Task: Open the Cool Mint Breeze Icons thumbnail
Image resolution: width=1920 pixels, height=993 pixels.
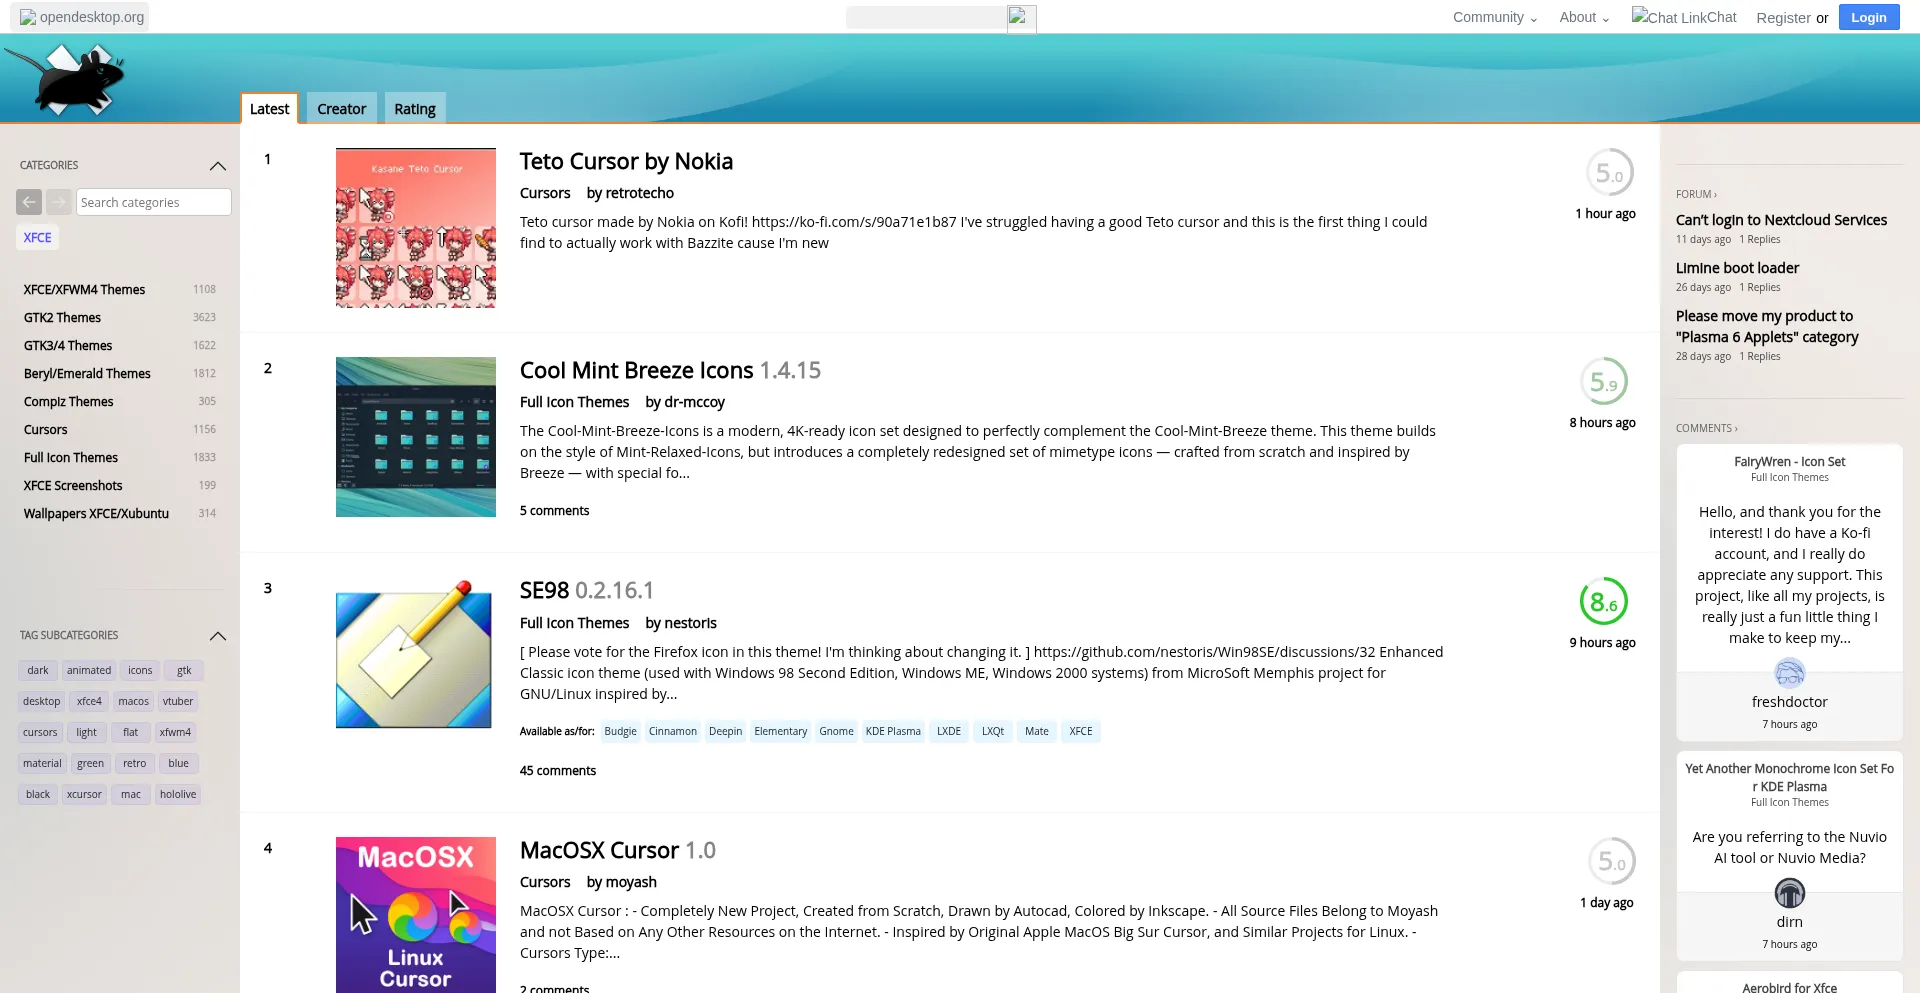Action: coord(416,437)
